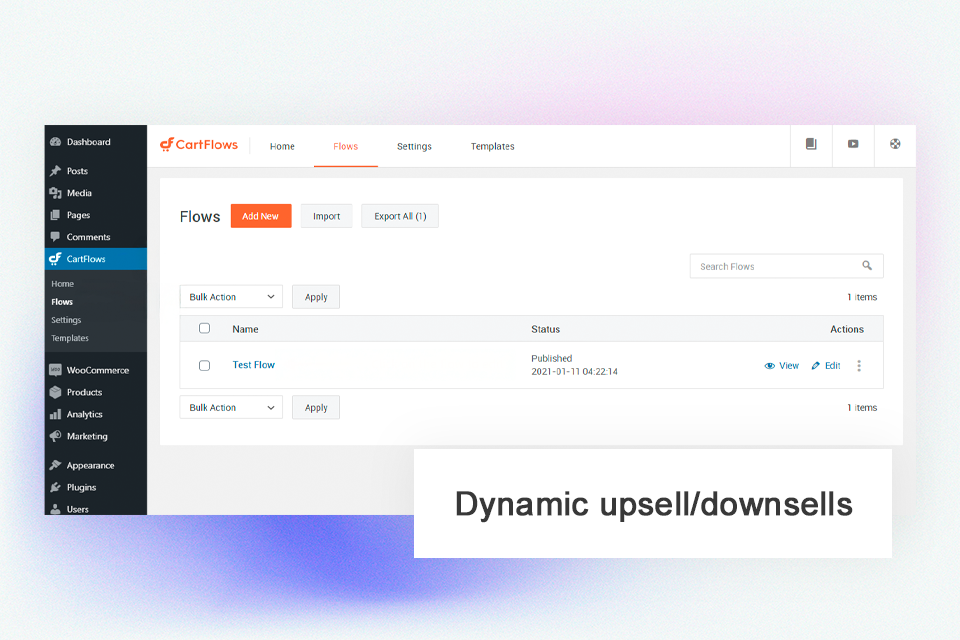Click the Appearance paintbrush icon

coord(56,465)
